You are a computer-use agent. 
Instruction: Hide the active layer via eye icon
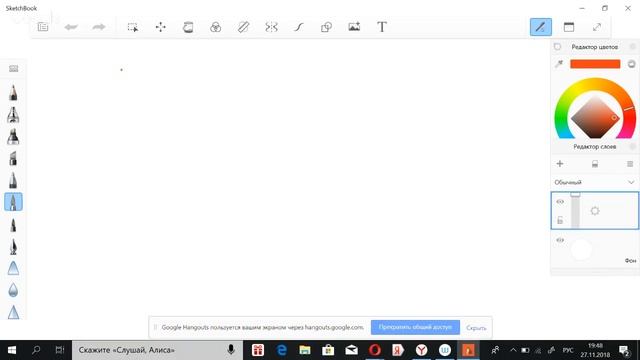[560, 202]
